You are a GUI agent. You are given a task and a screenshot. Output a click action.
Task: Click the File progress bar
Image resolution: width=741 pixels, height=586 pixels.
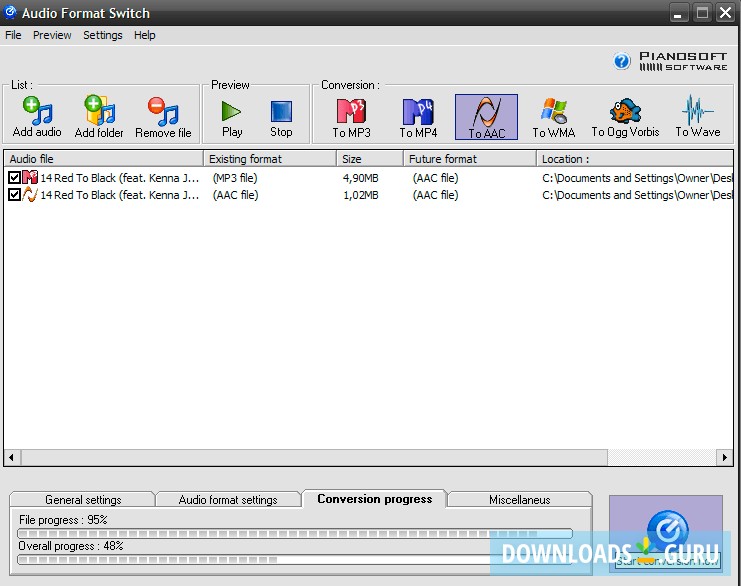[x=295, y=534]
